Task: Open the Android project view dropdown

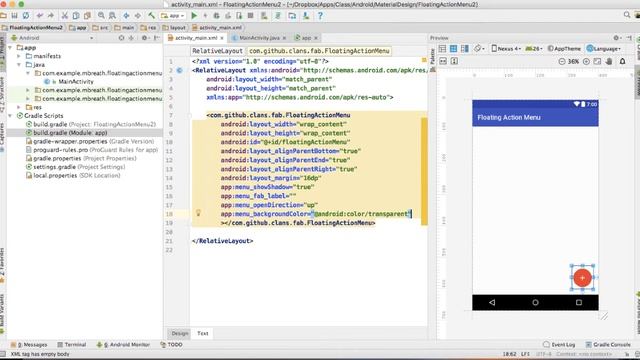Action: point(52,38)
